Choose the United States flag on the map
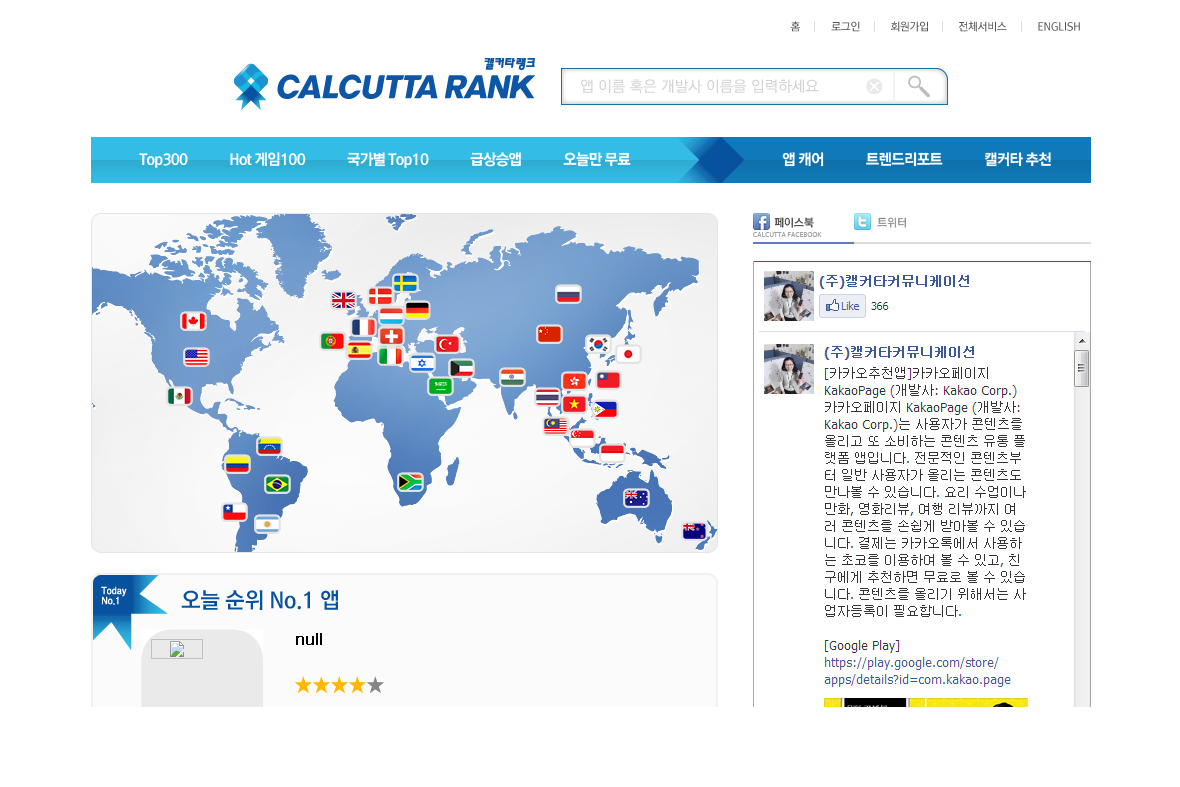Image resolution: width=1180 pixels, height=787 pixels. click(196, 357)
